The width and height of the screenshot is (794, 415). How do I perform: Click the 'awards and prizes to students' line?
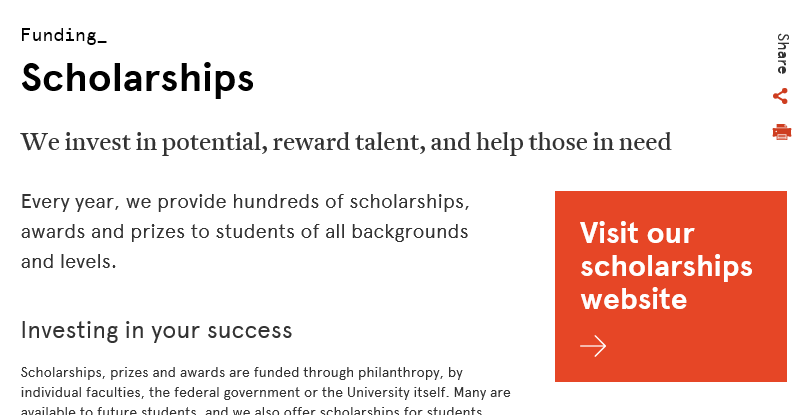coord(245,232)
